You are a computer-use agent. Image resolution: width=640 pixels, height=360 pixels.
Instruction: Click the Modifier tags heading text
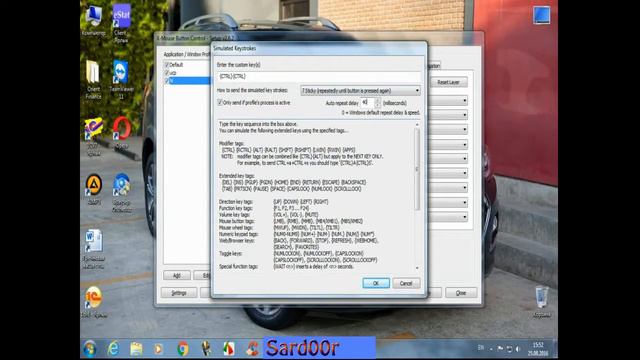231,144
